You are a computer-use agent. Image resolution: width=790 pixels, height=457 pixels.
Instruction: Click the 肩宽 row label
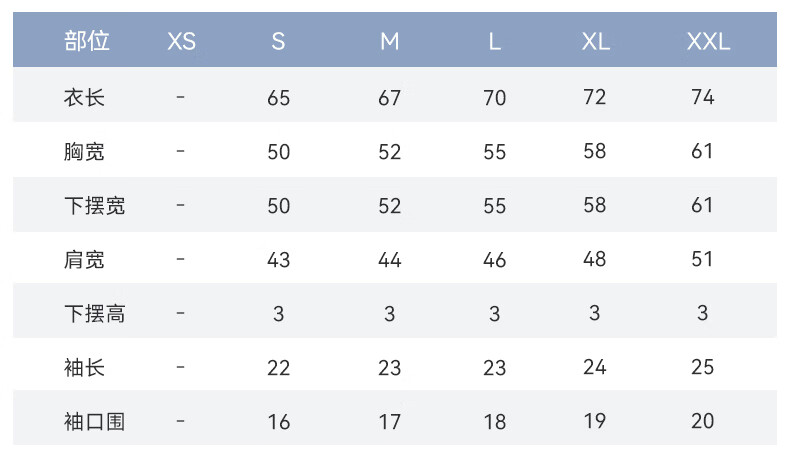tap(84, 259)
